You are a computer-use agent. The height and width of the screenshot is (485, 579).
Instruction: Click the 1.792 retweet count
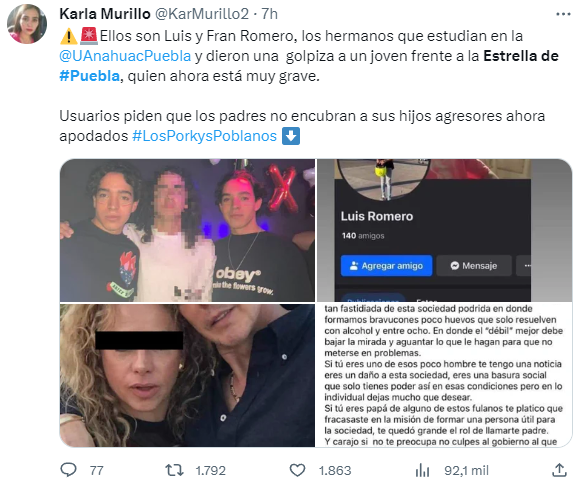click(x=210, y=470)
